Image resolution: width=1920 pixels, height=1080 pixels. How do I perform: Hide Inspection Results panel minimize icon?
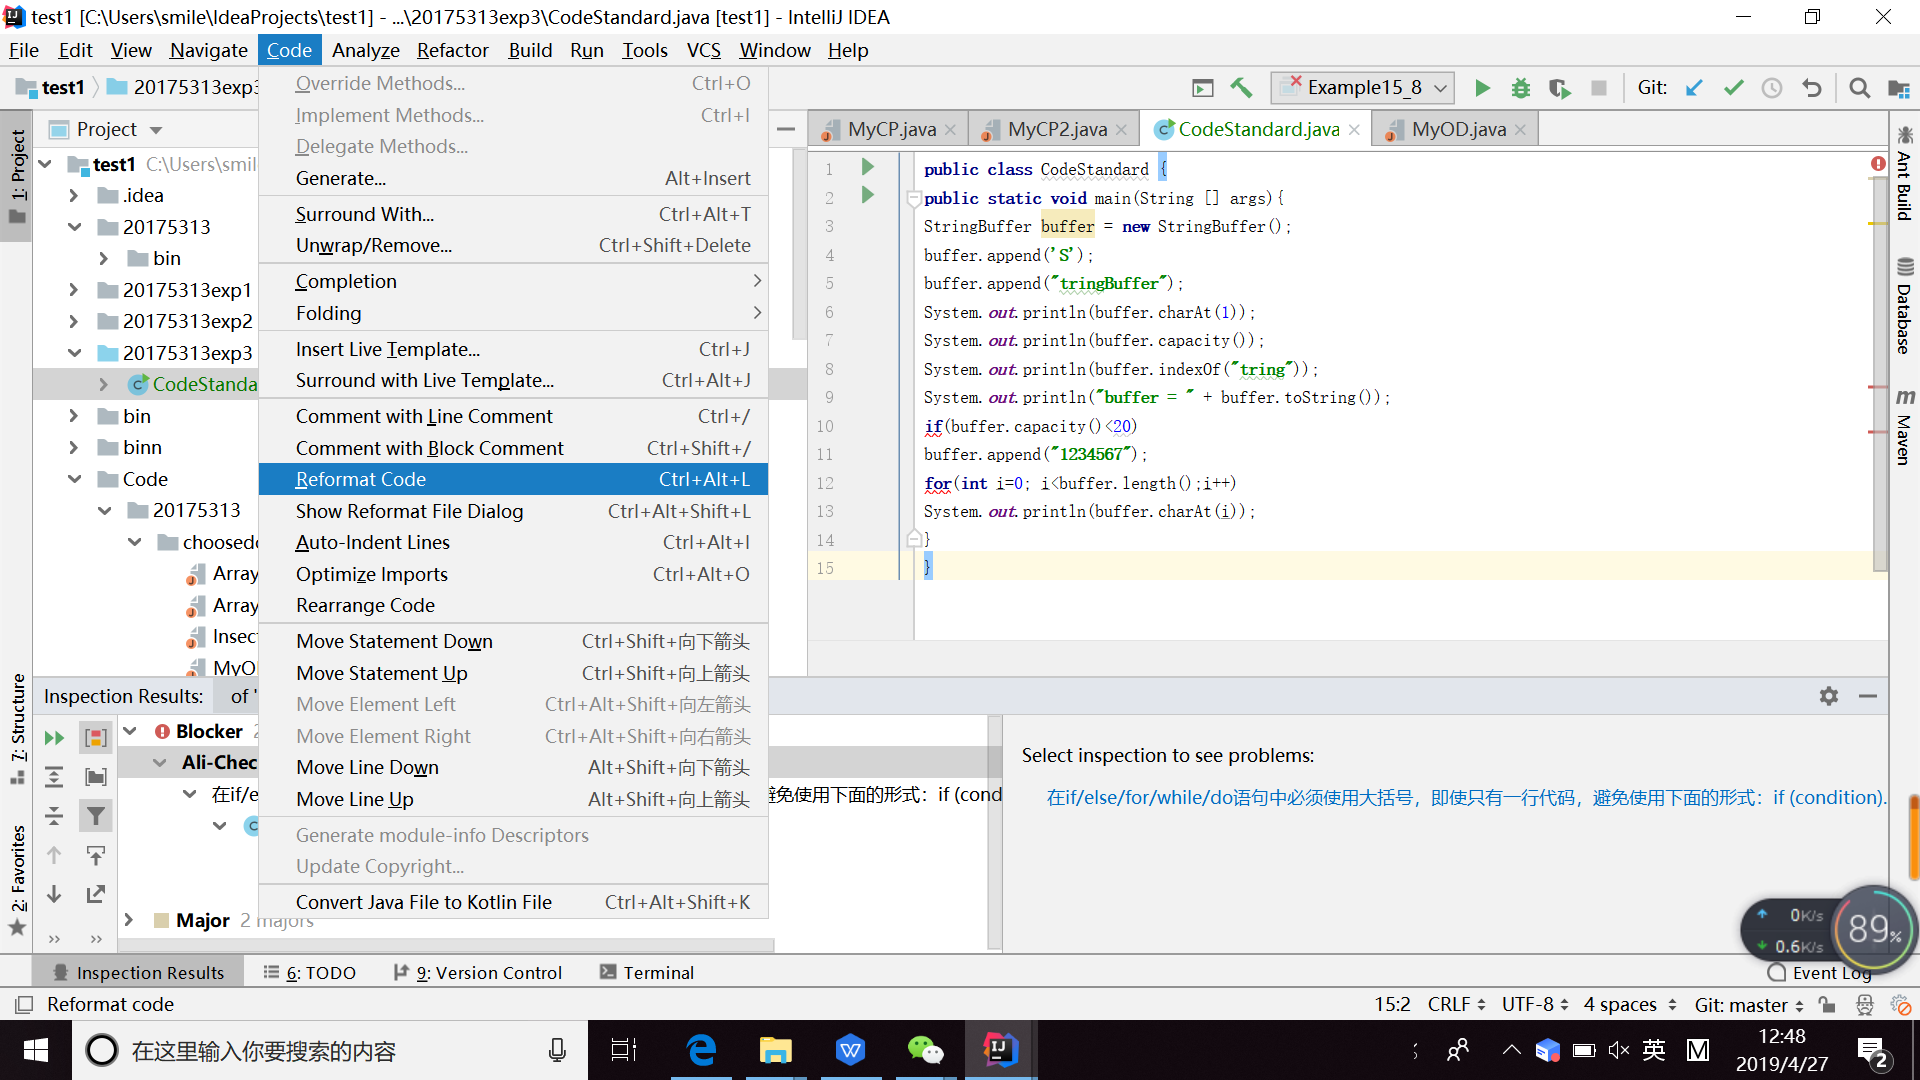[x=1867, y=696]
